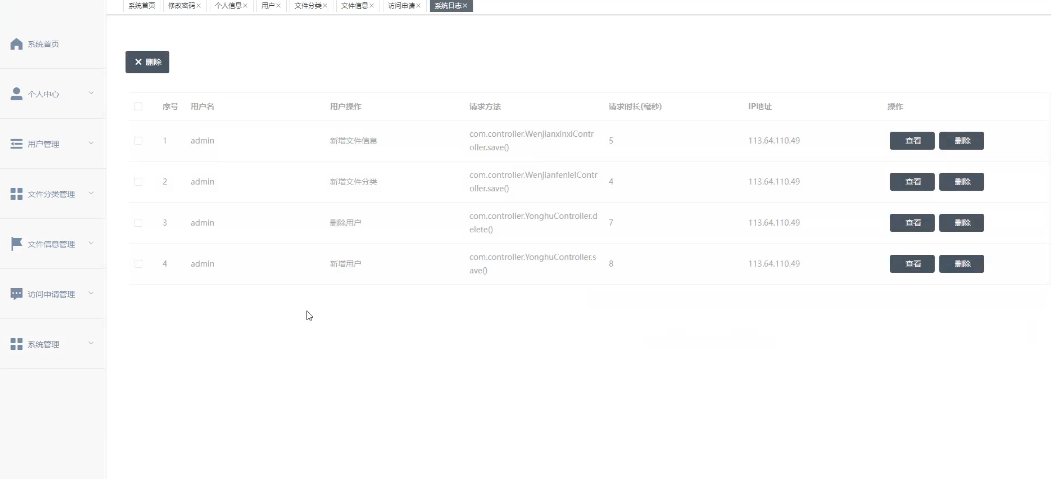Click 查看 button for row 2
Viewport: 1051px width, 479px height.
pyautogui.click(x=912, y=182)
